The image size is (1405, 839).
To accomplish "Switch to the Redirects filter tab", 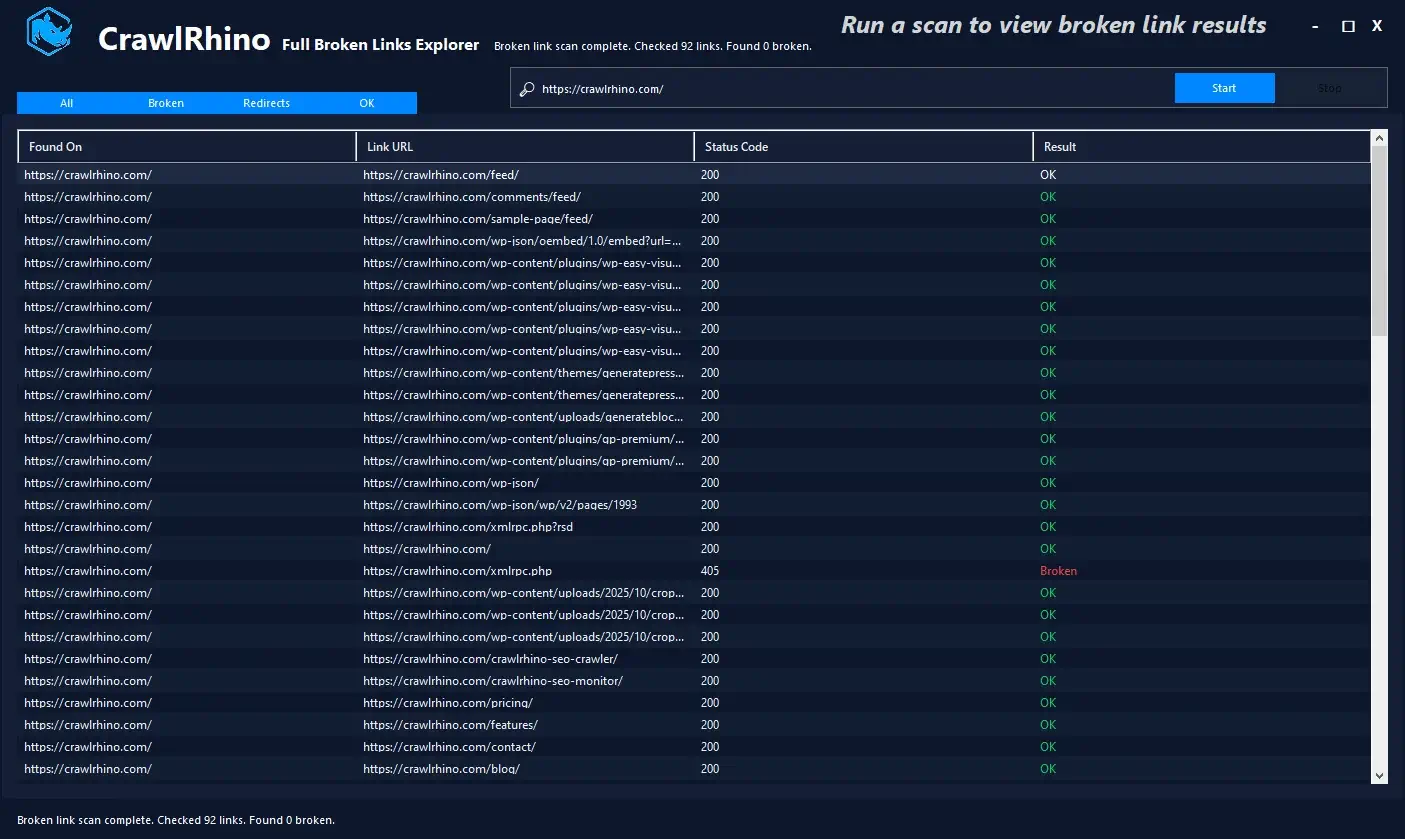I will click(266, 103).
